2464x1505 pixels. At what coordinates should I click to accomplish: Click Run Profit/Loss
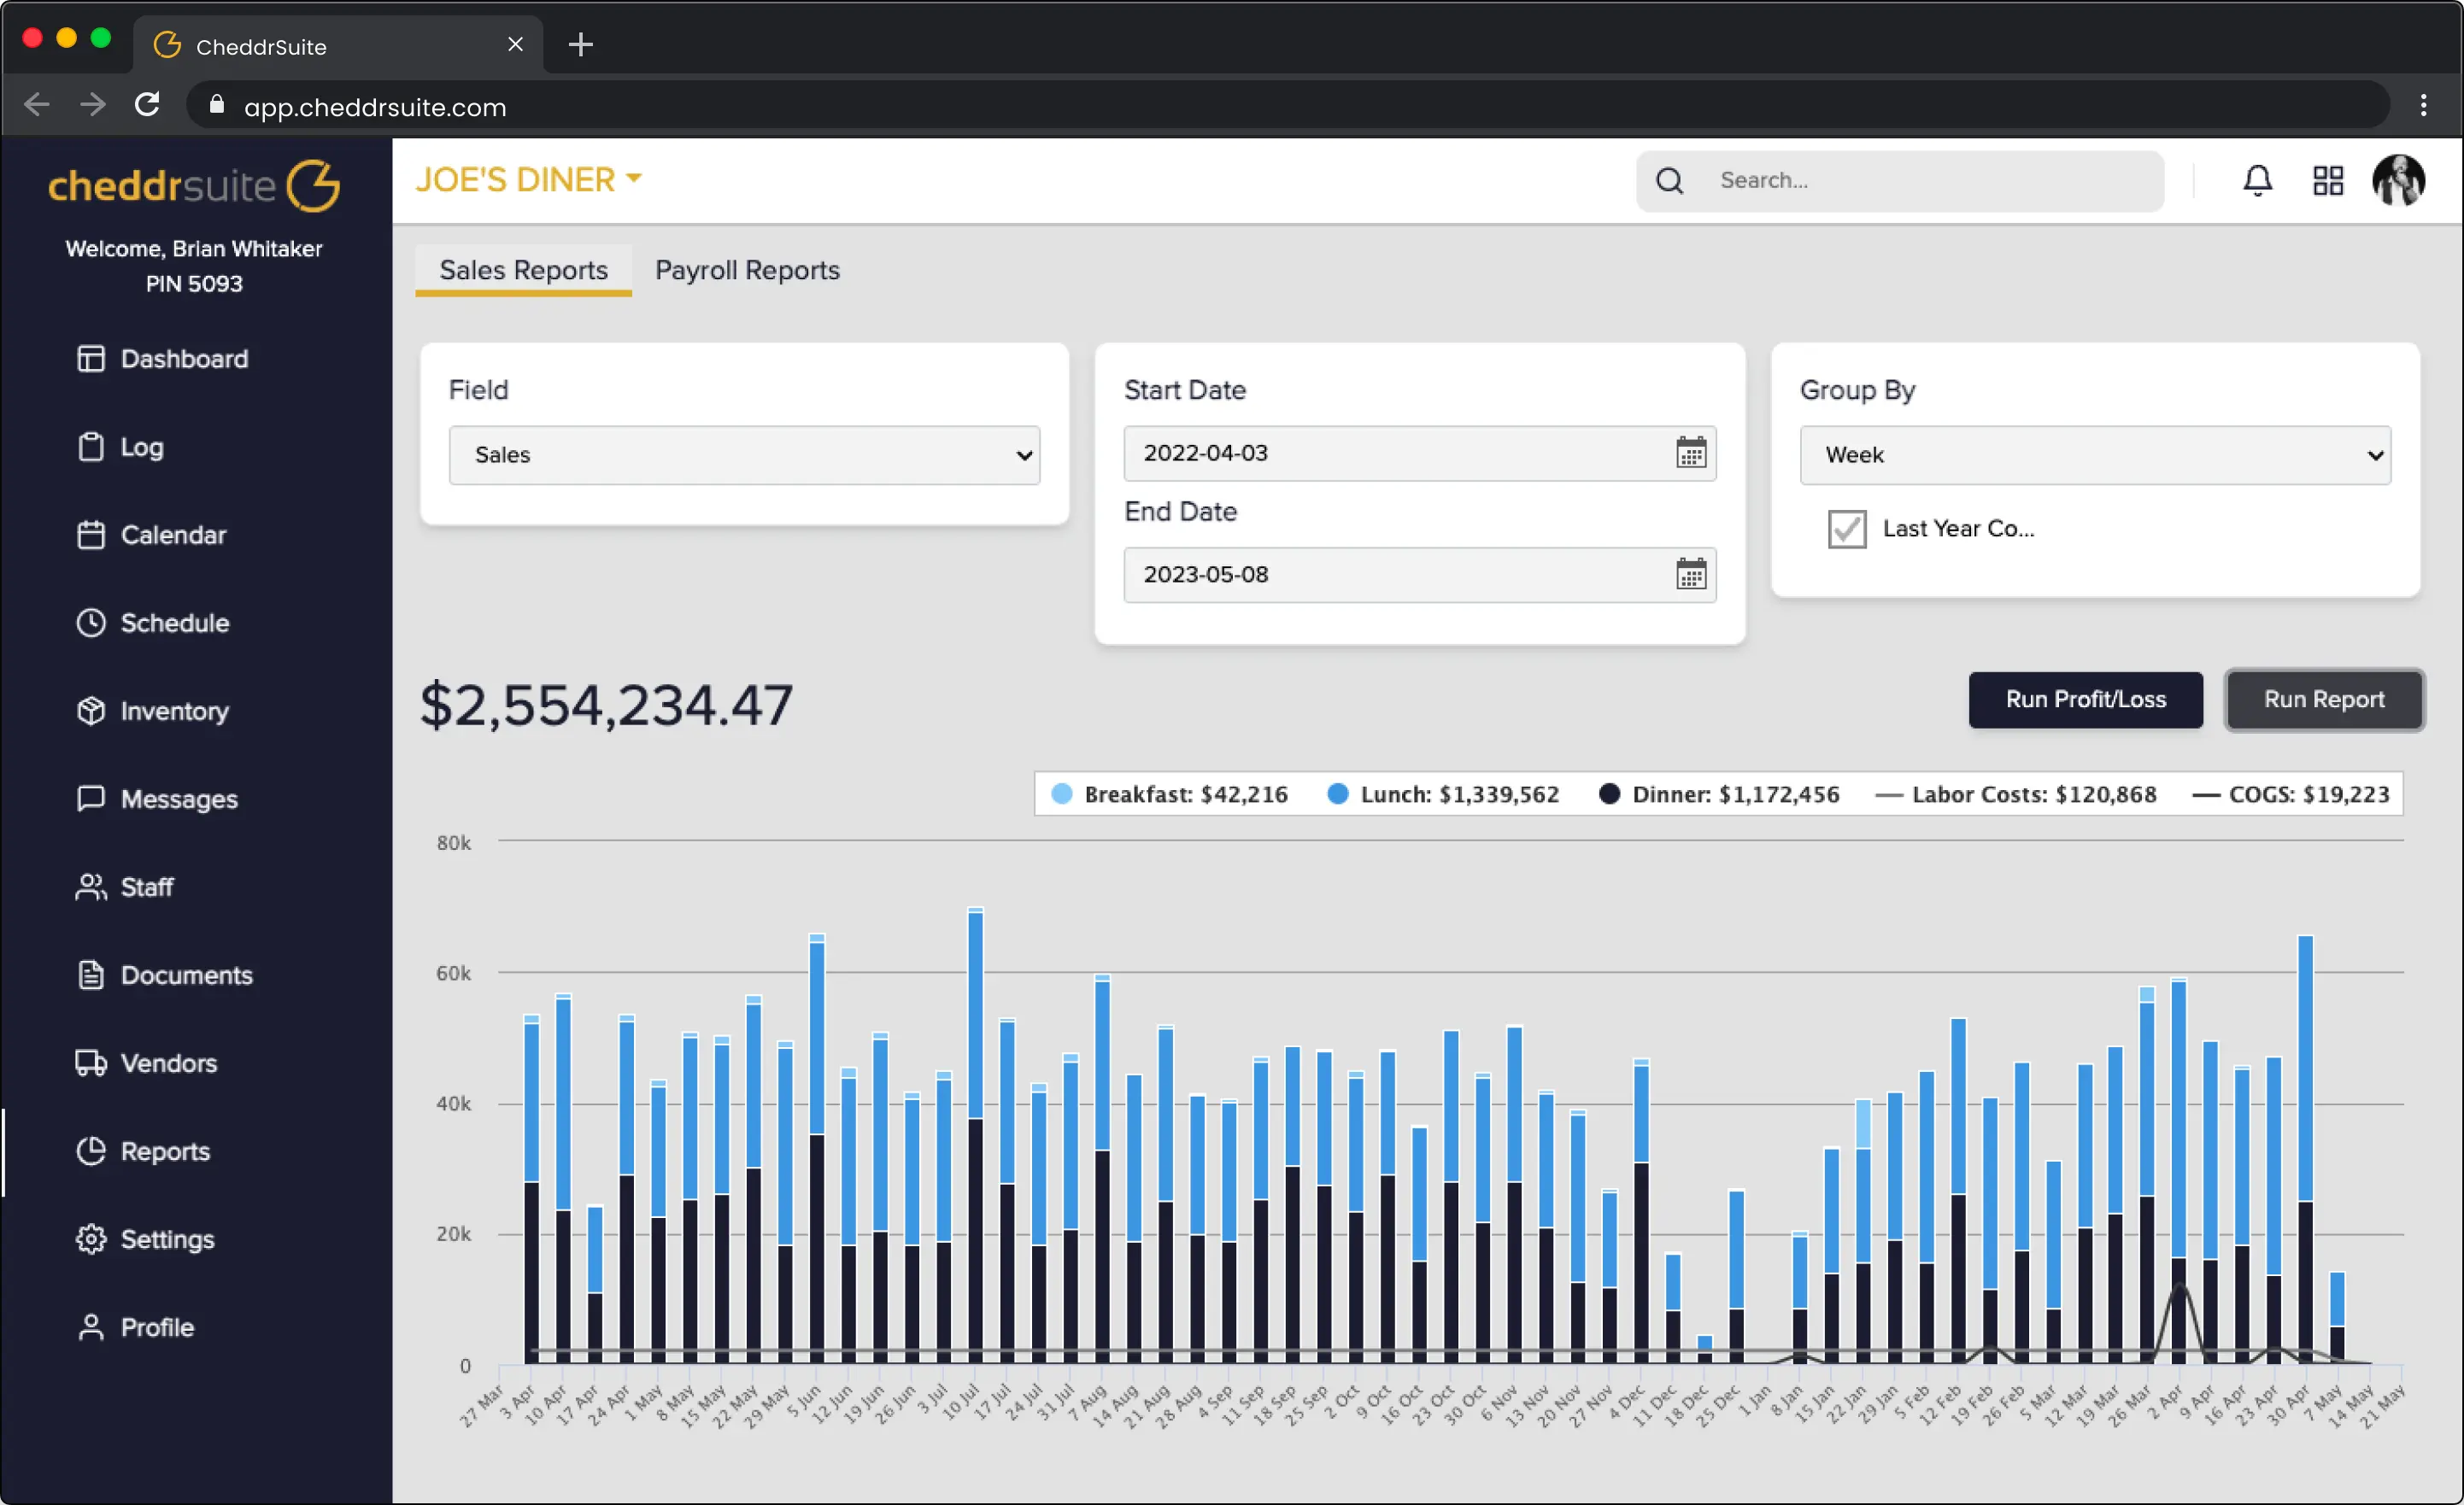(2085, 700)
